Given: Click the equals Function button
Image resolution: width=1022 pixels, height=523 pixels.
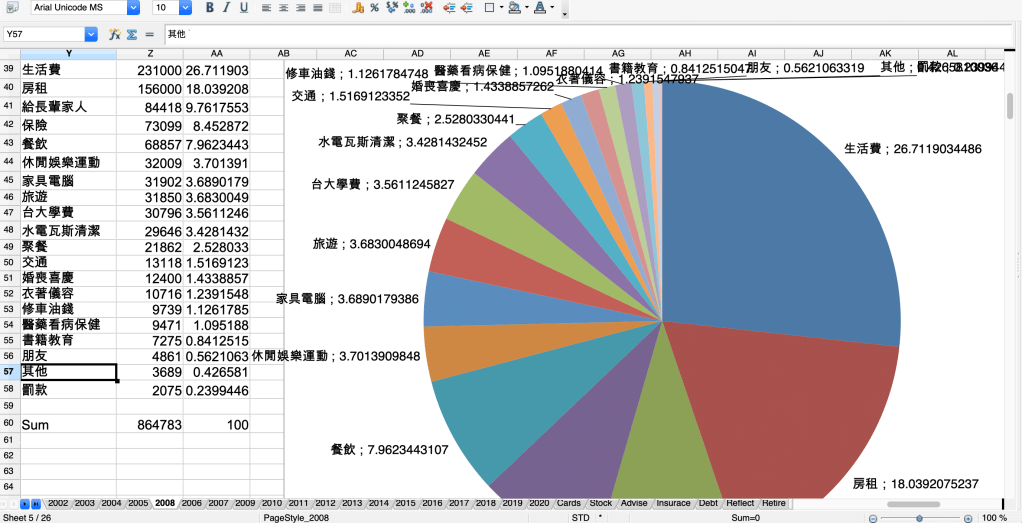Looking at the screenshot, I should pyautogui.click(x=148, y=34).
